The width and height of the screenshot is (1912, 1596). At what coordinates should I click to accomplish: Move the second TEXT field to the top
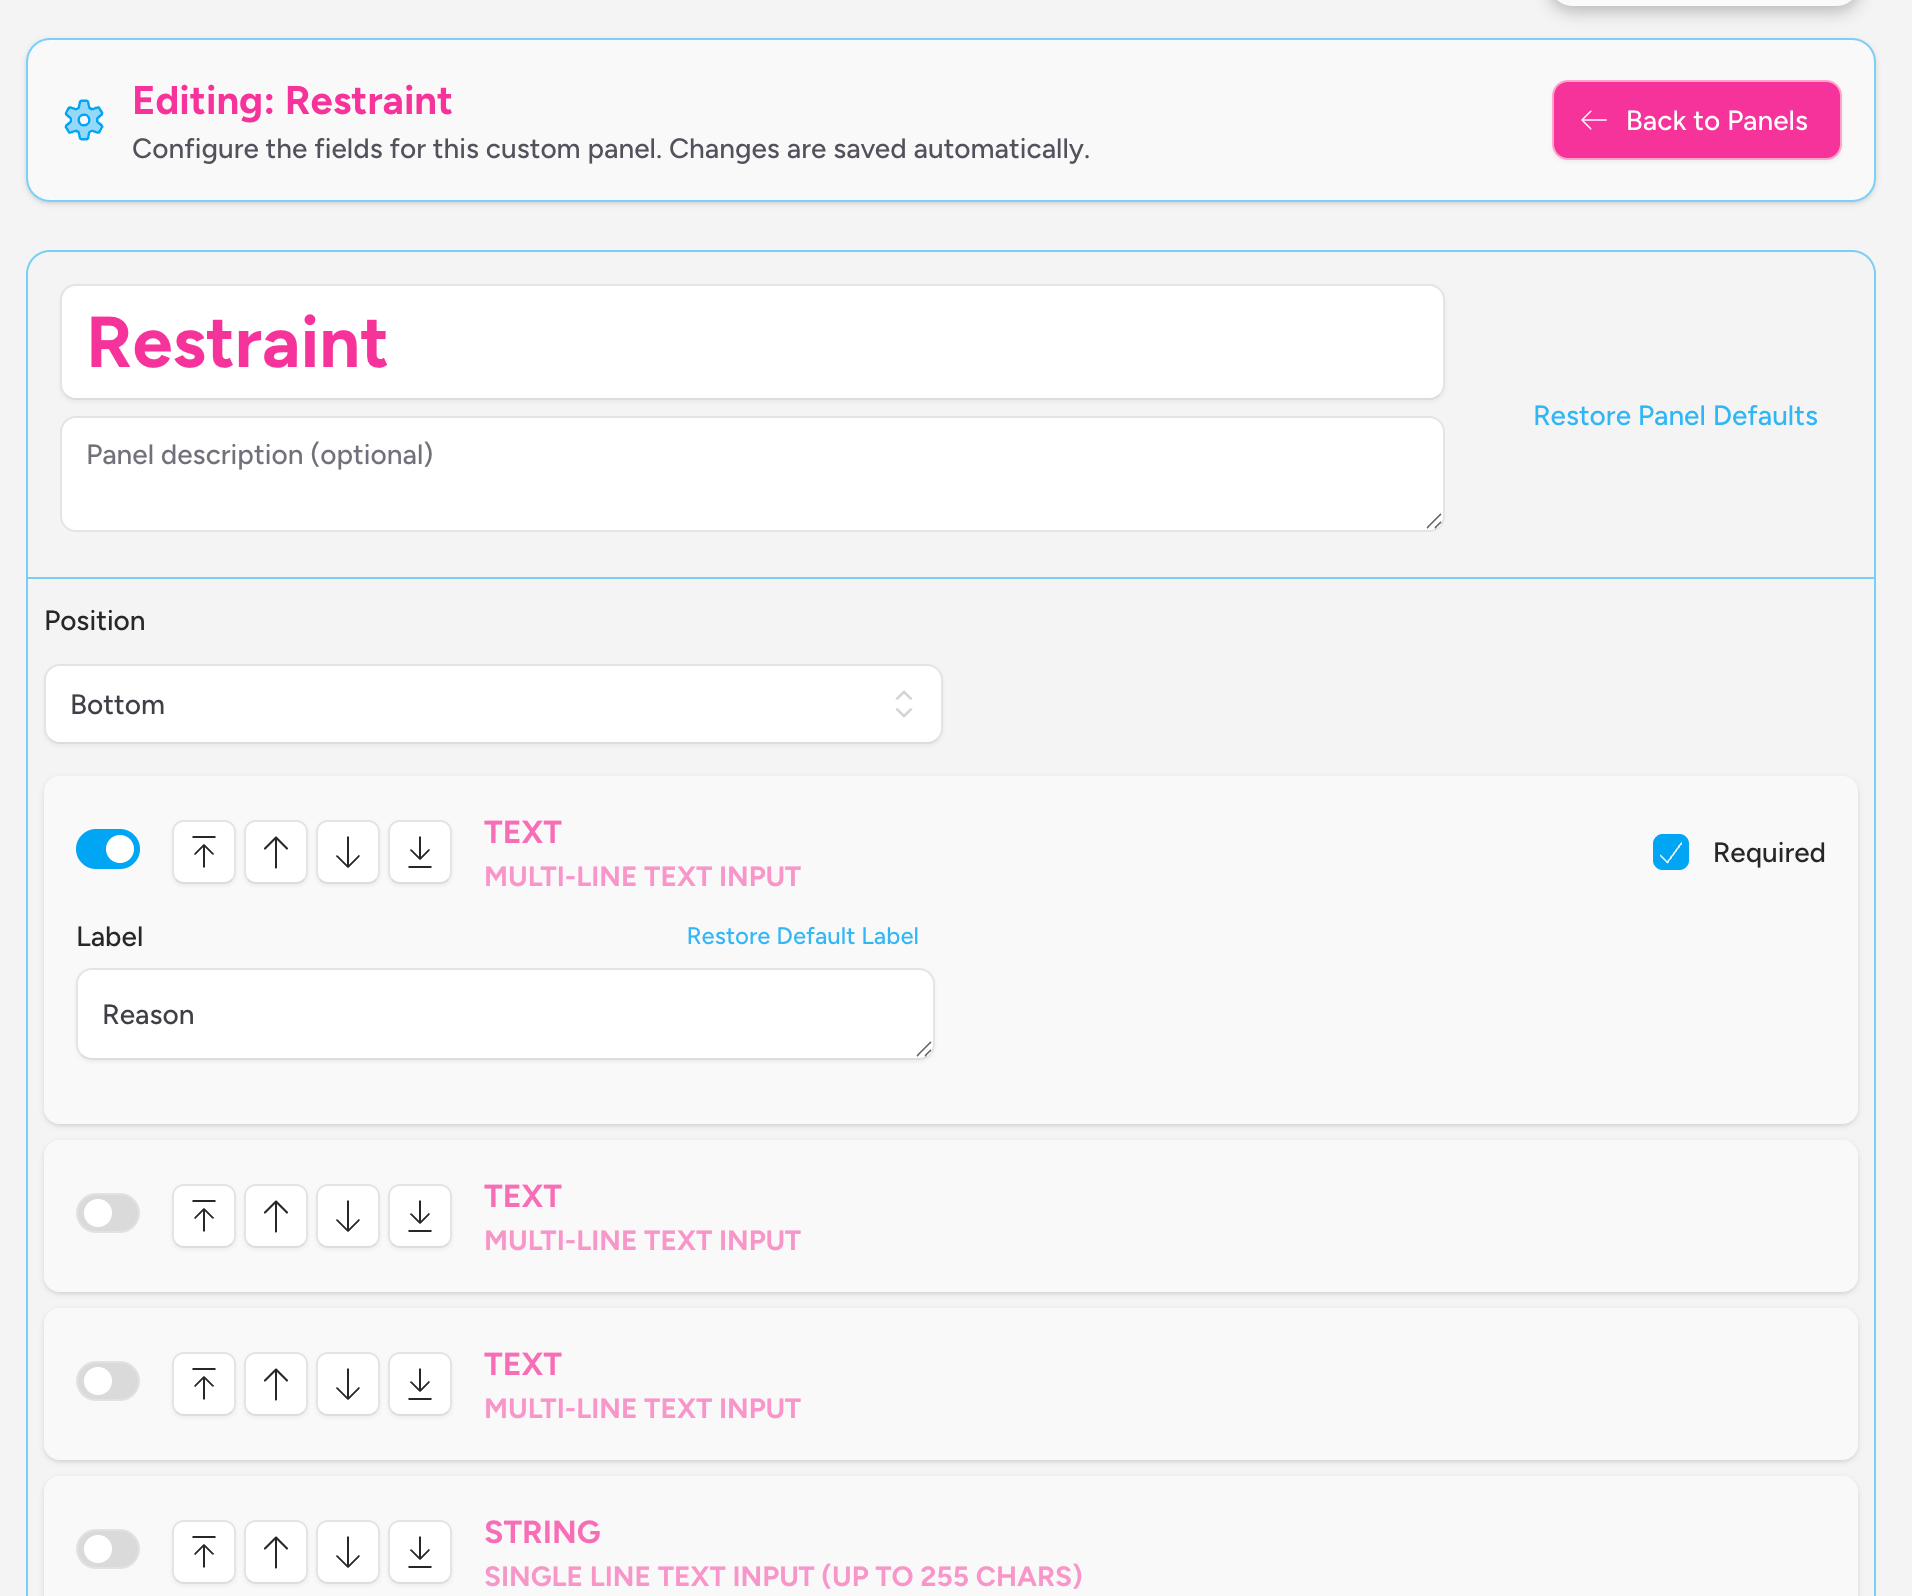click(x=203, y=1215)
